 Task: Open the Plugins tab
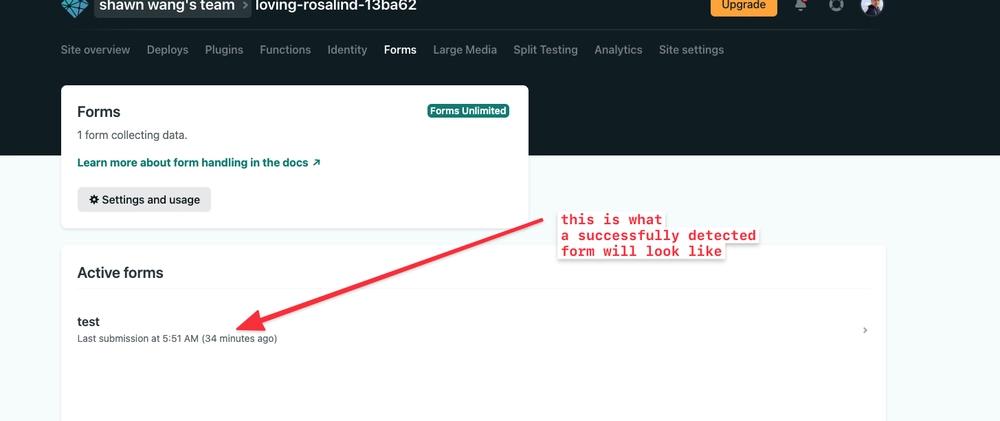[224, 50]
